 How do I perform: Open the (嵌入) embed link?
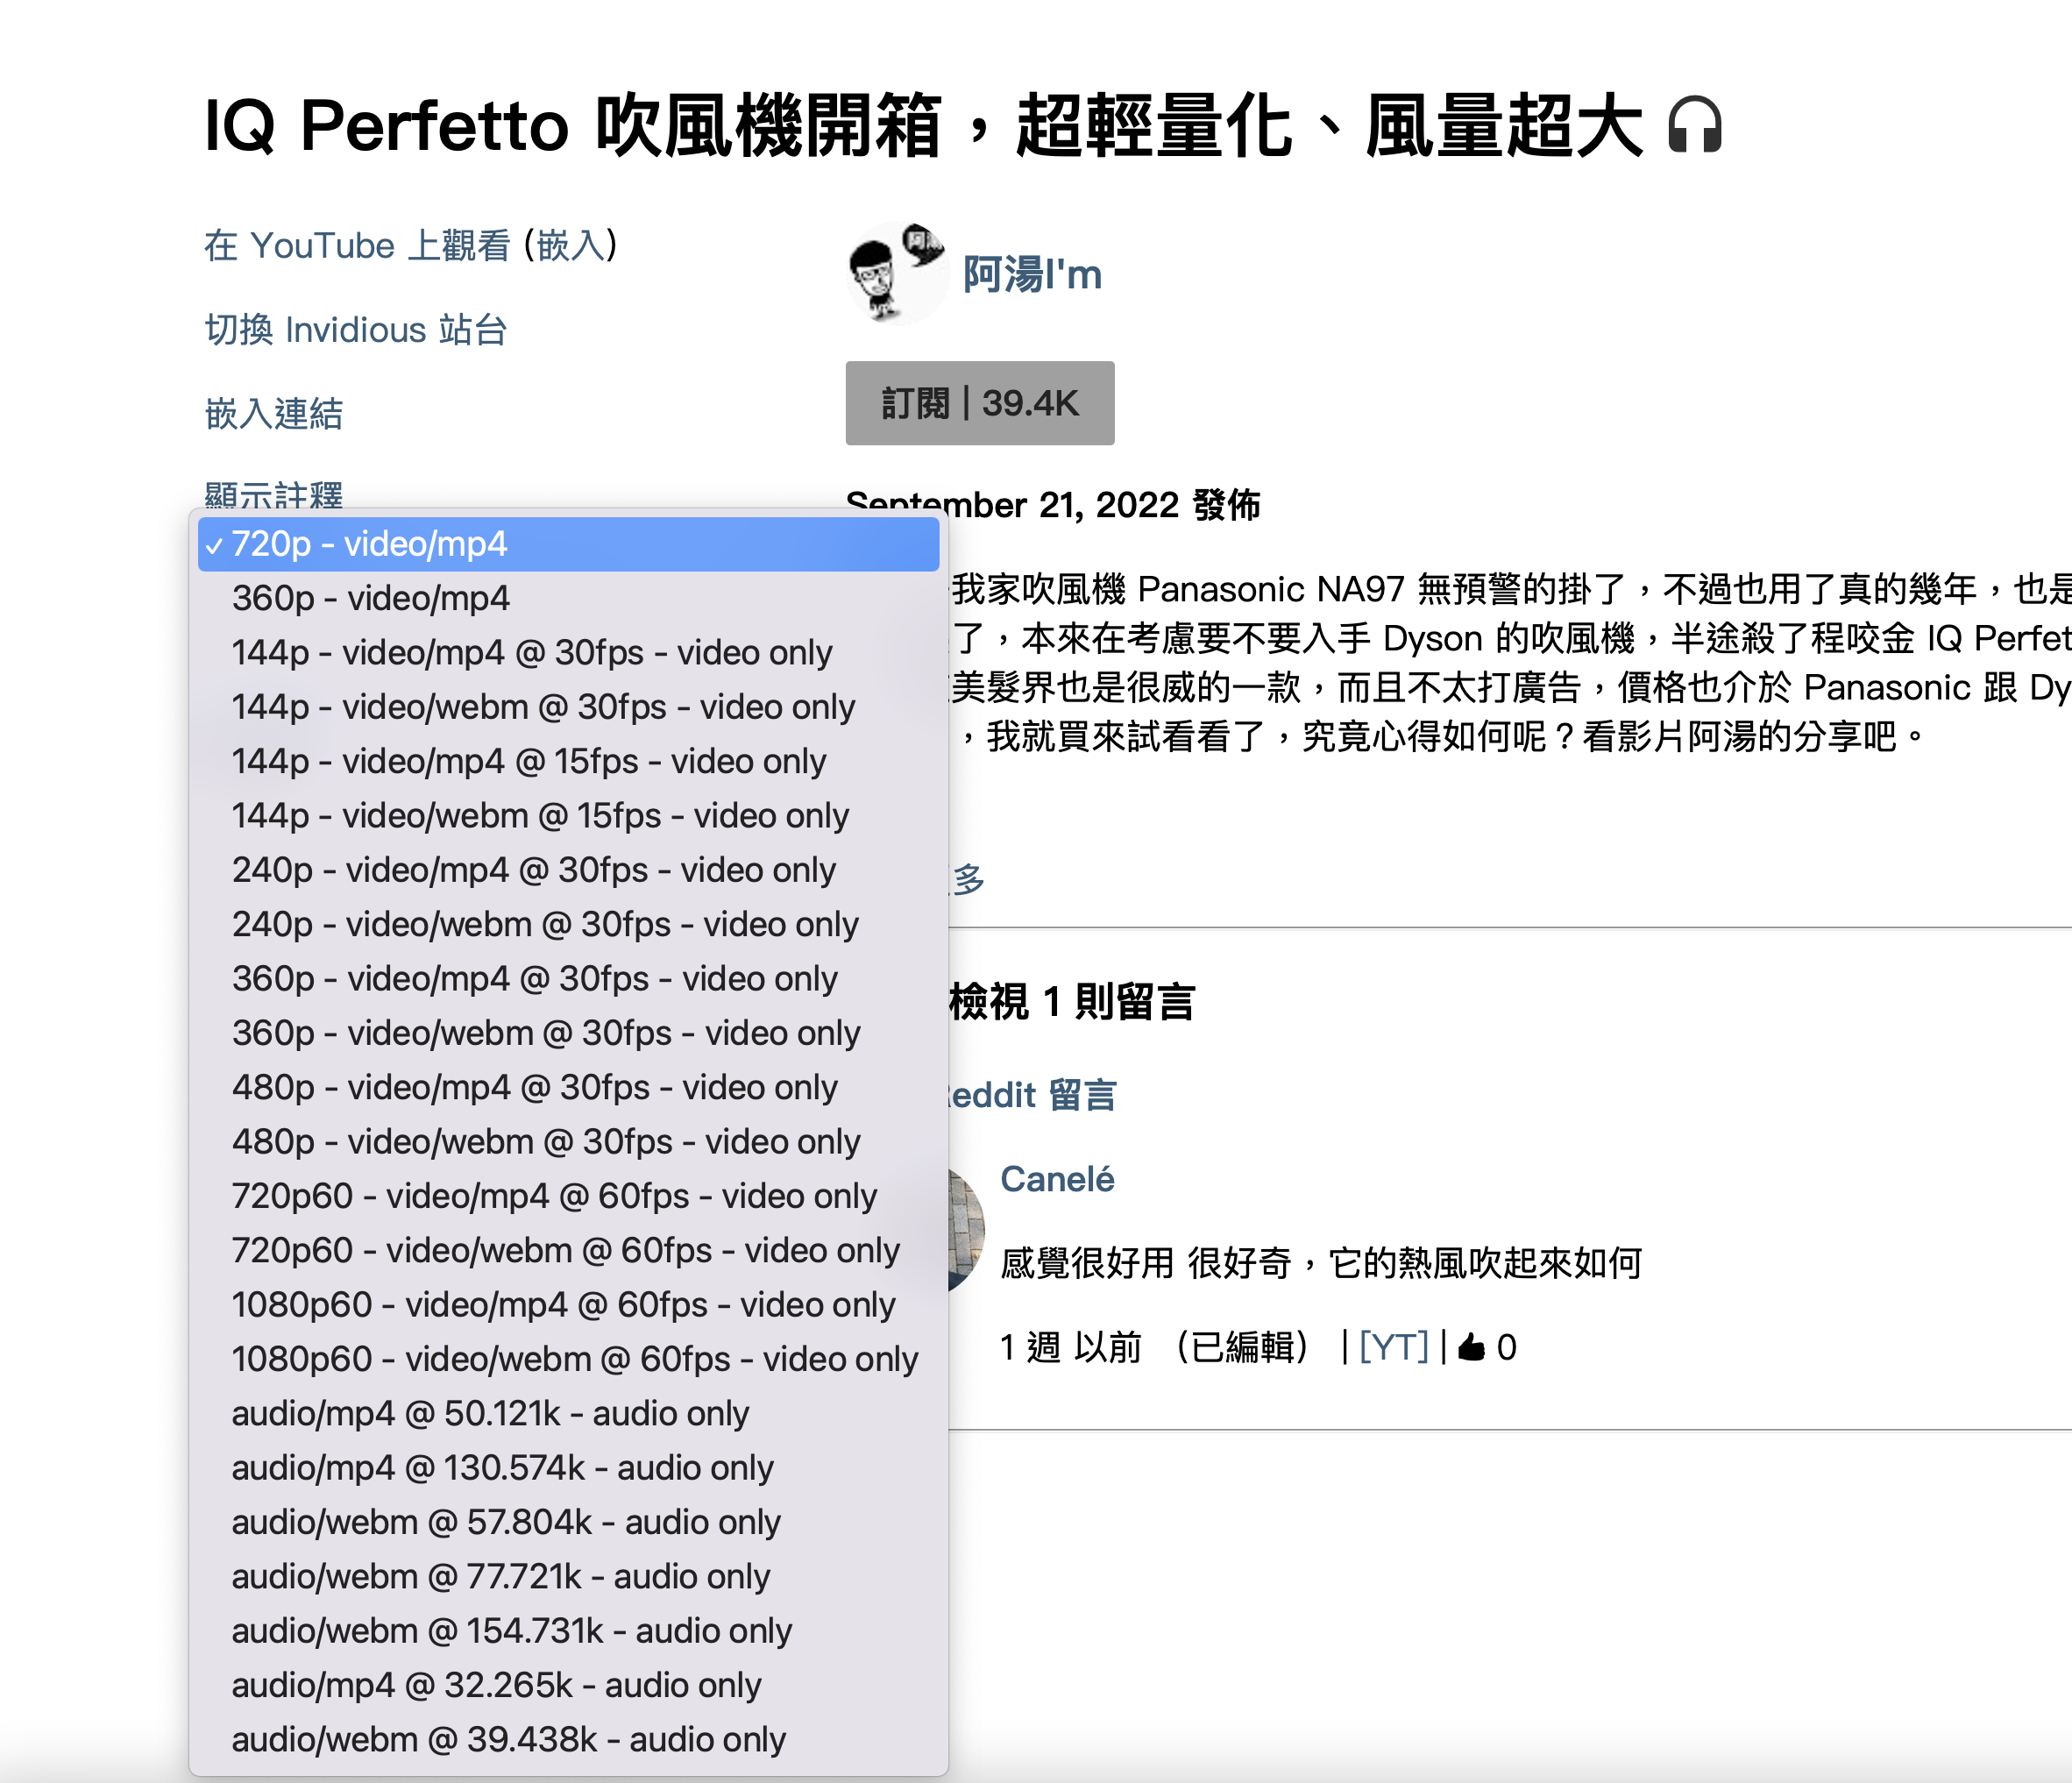coord(570,245)
